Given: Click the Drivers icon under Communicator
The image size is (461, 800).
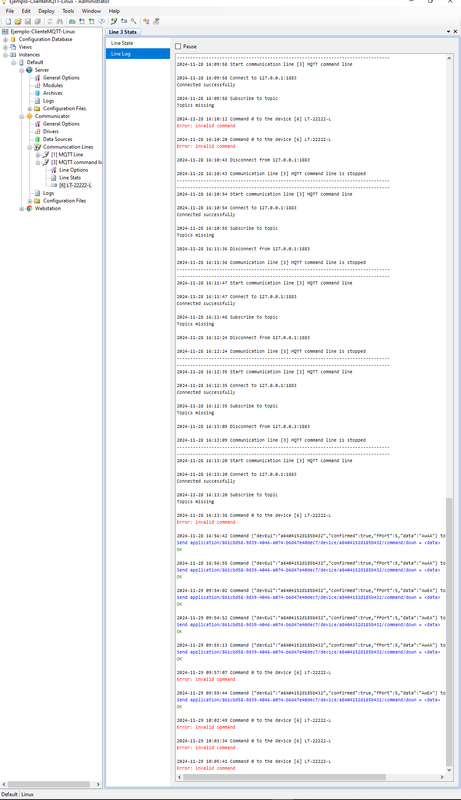Looking at the screenshot, I should click(x=37, y=132).
